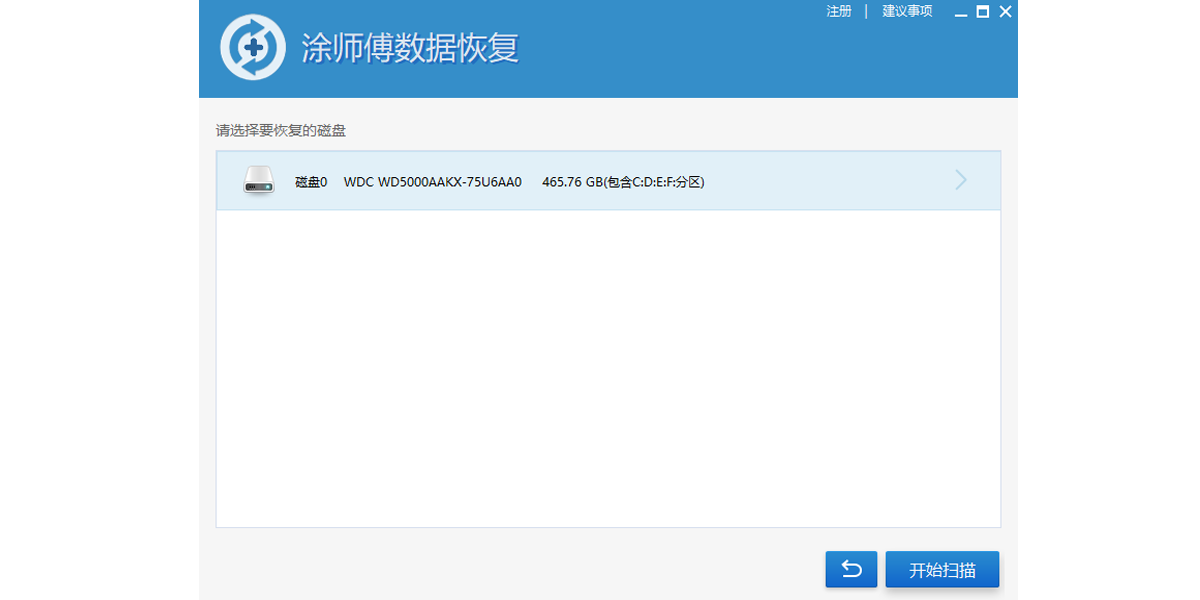The image size is (1200, 600).
Task: Click the minimize window icon
Action: point(961,12)
